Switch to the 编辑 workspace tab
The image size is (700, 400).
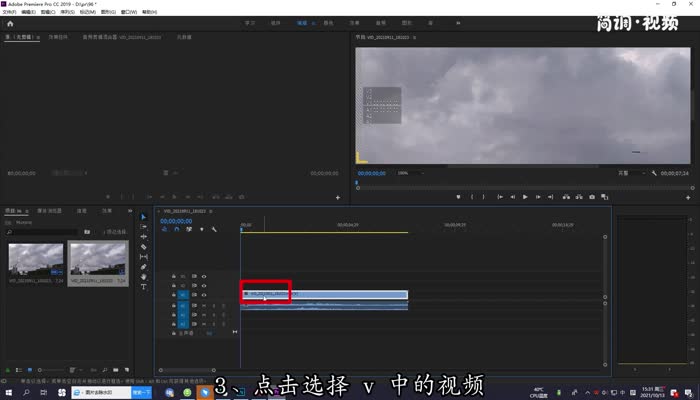tap(301, 21)
